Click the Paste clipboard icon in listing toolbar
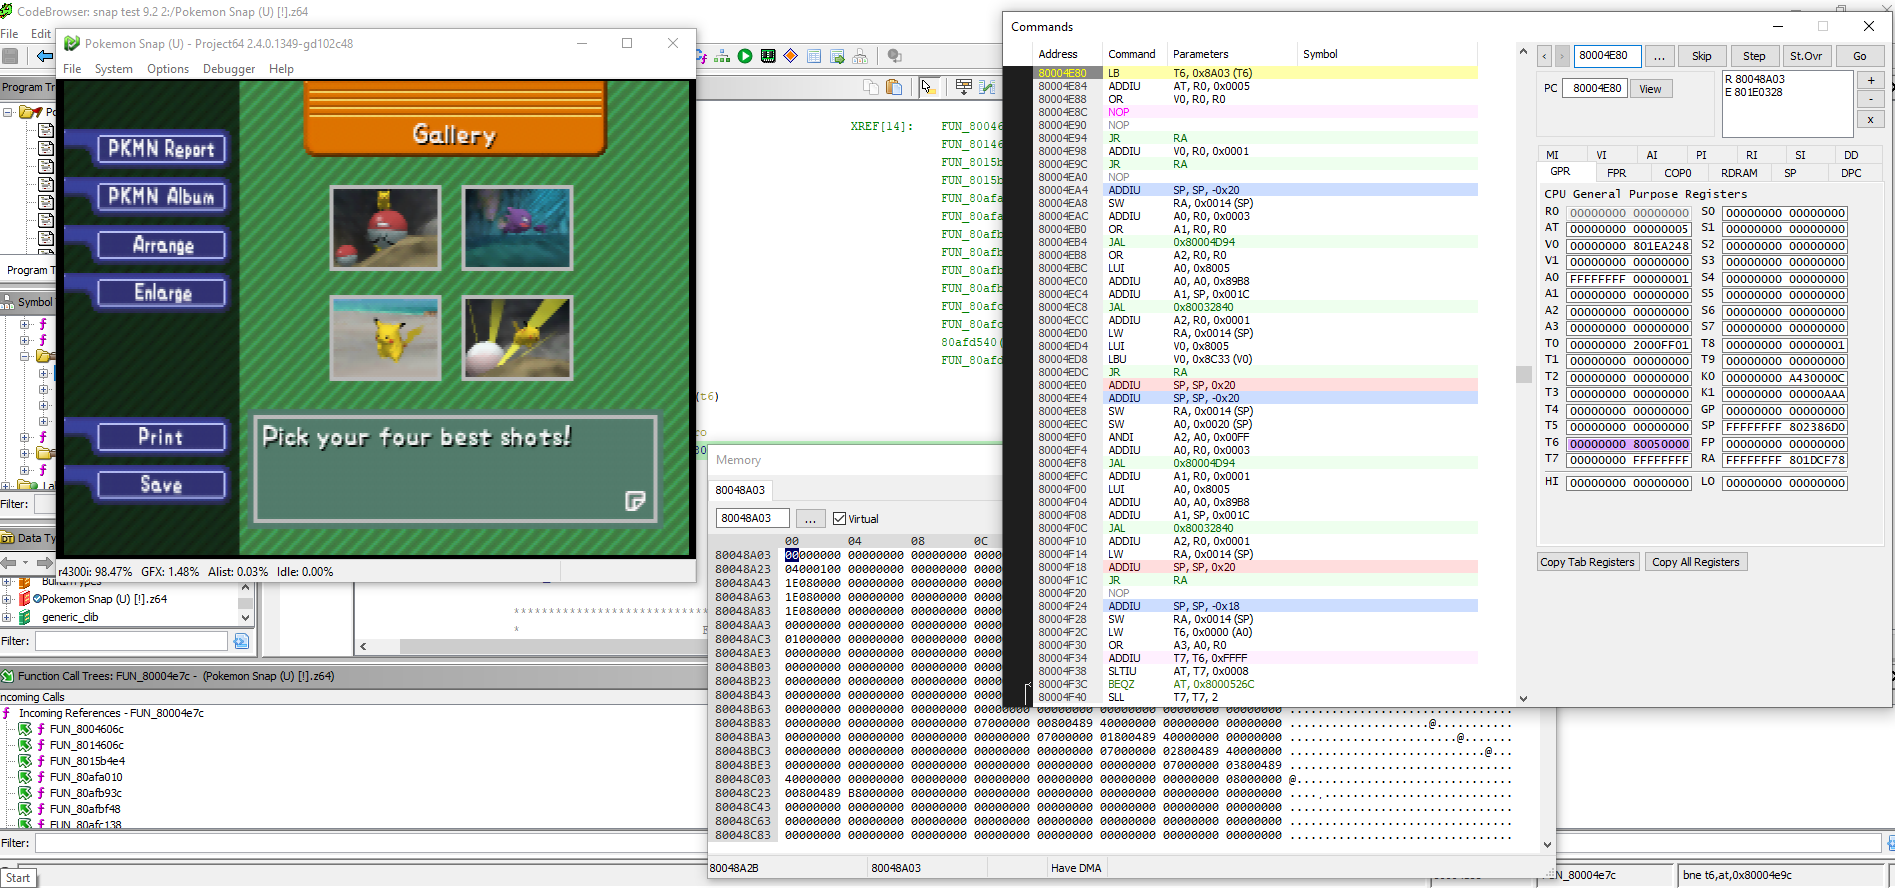This screenshot has height=888, width=1895. [x=894, y=87]
